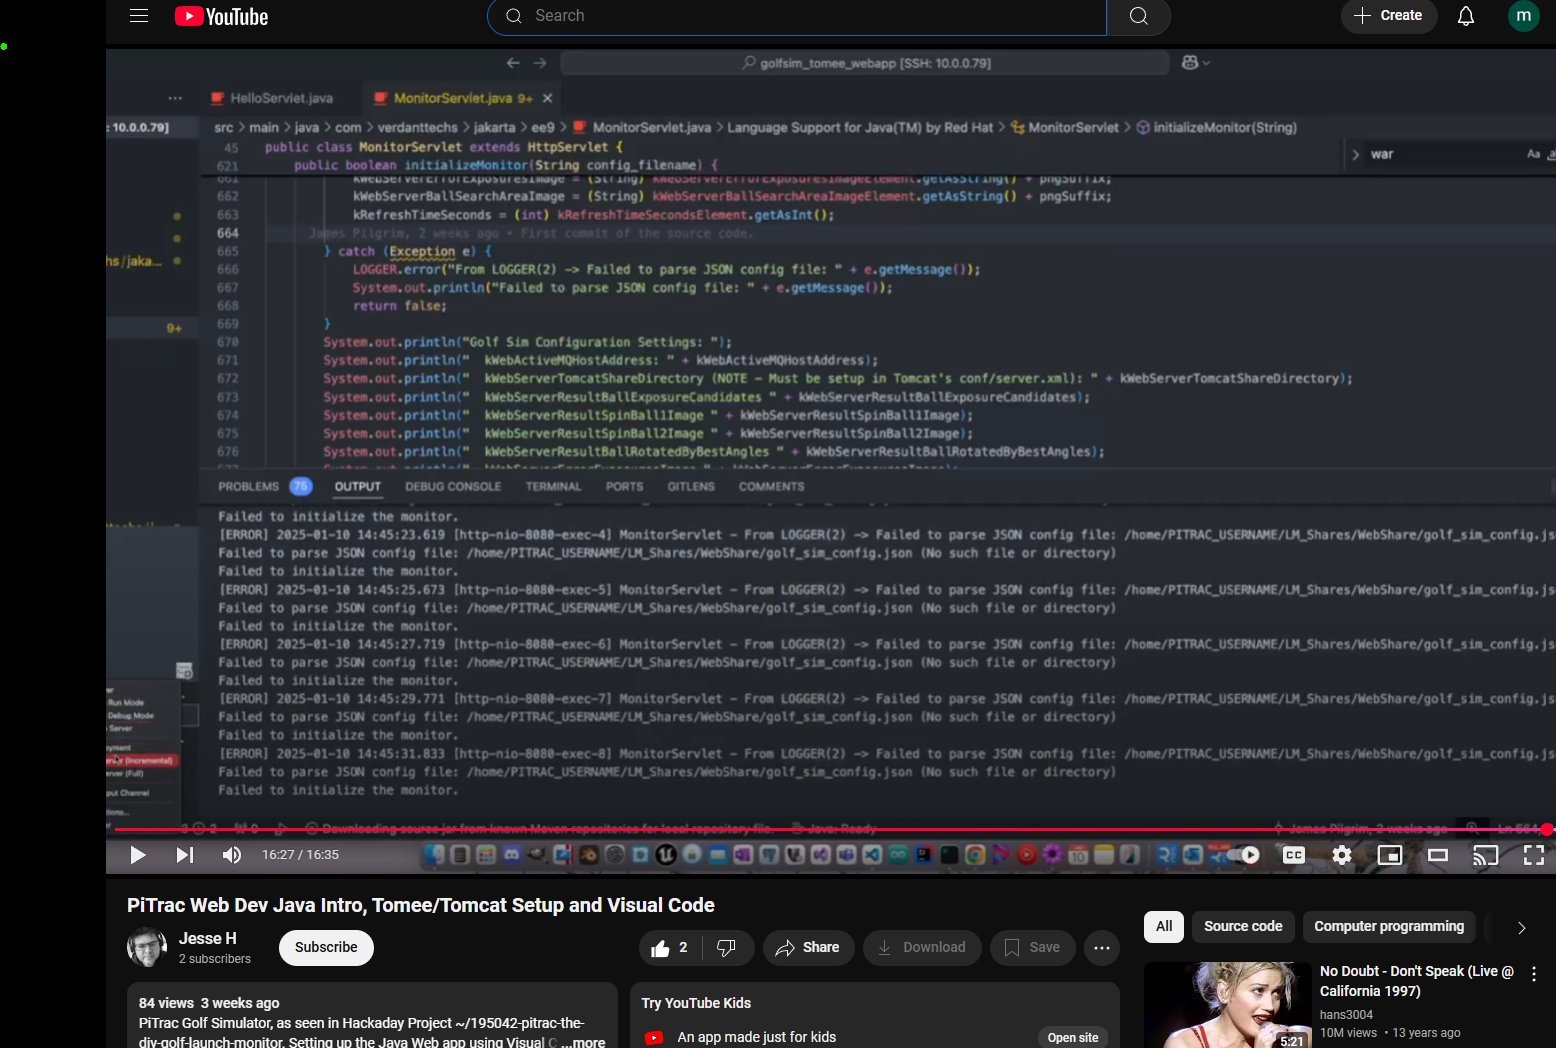This screenshot has height=1048, width=1556.
Task: Subscribe to Jesse H channel
Action: (326, 947)
